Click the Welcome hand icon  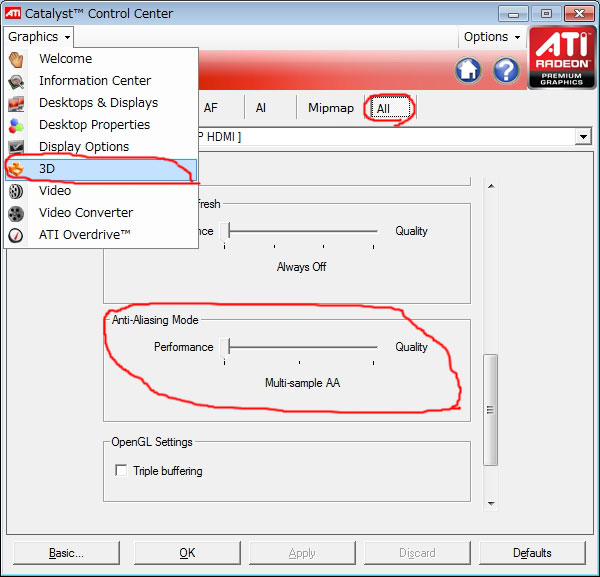click(x=16, y=59)
